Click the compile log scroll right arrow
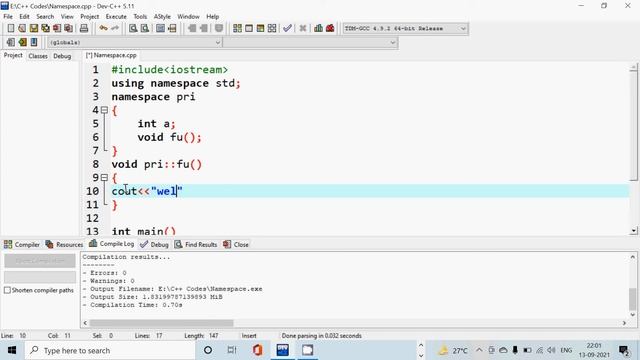Viewport: 640px width, 360px height. click(x=624, y=323)
